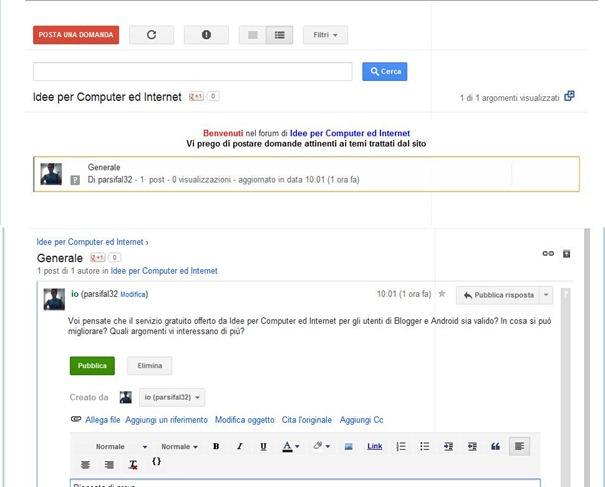Image resolution: width=605 pixels, height=487 pixels.
Task: Click the blue Cerca search button
Action: click(x=384, y=71)
